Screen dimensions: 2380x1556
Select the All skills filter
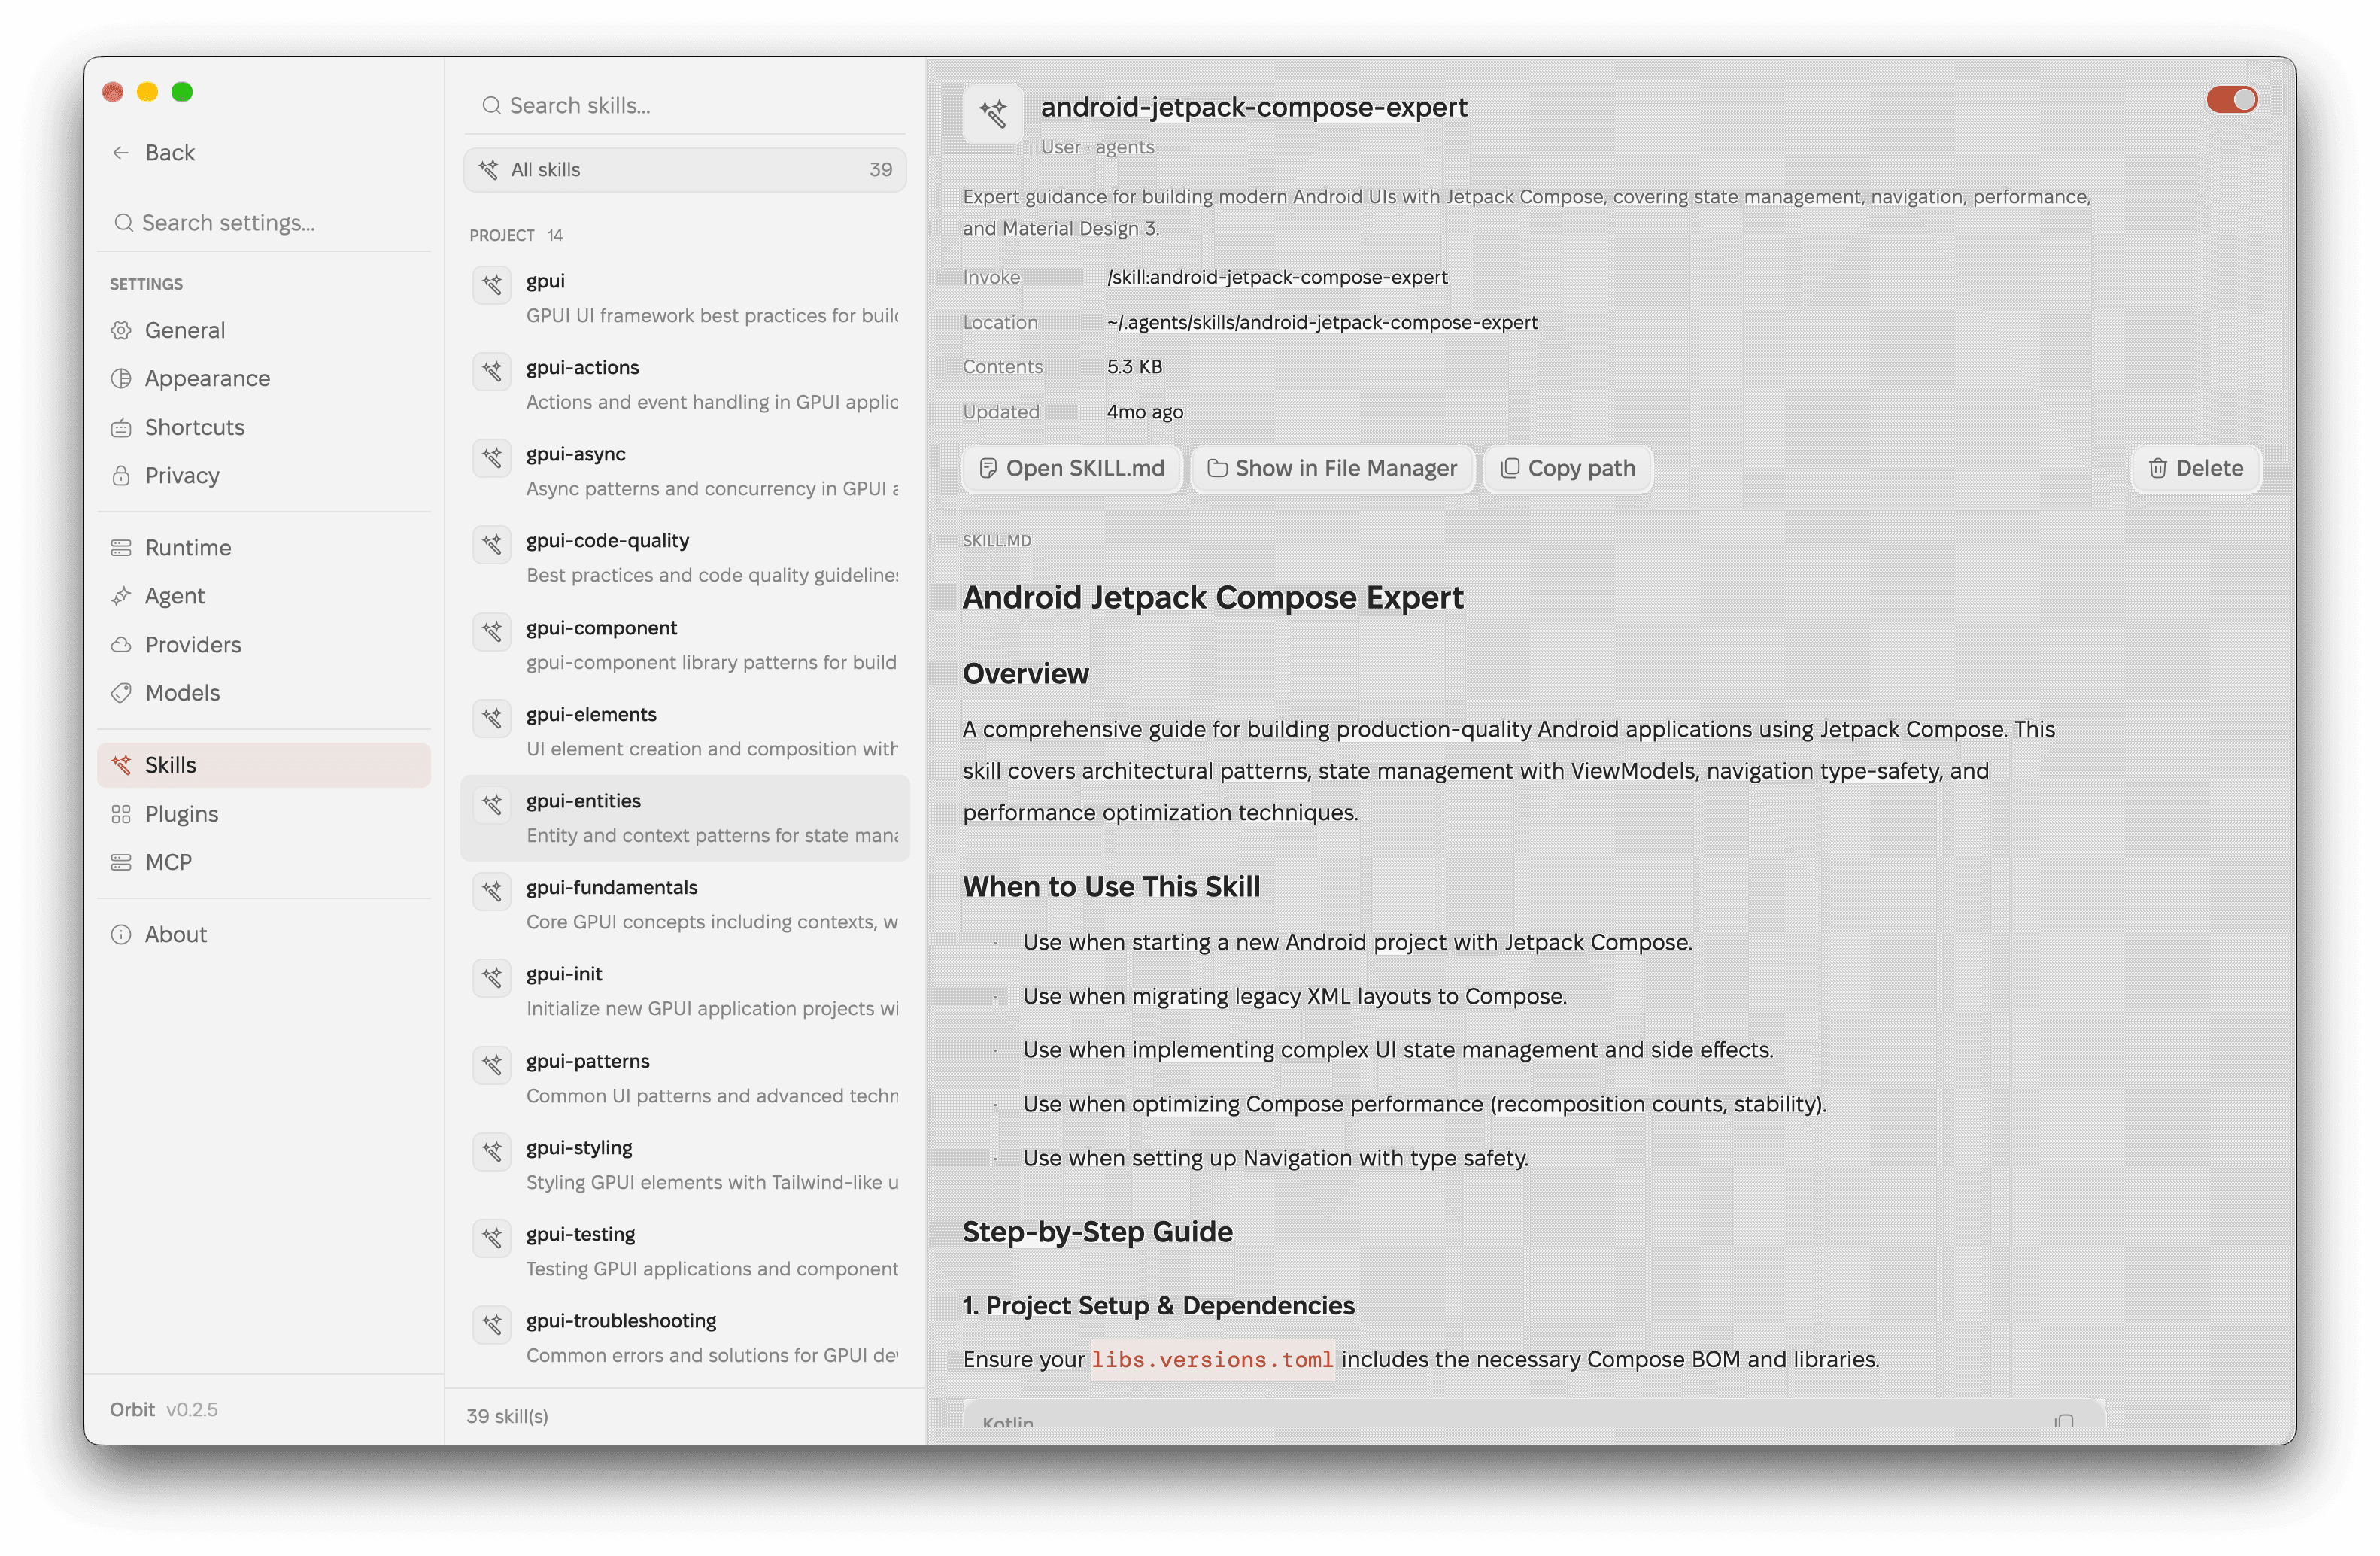(685, 170)
